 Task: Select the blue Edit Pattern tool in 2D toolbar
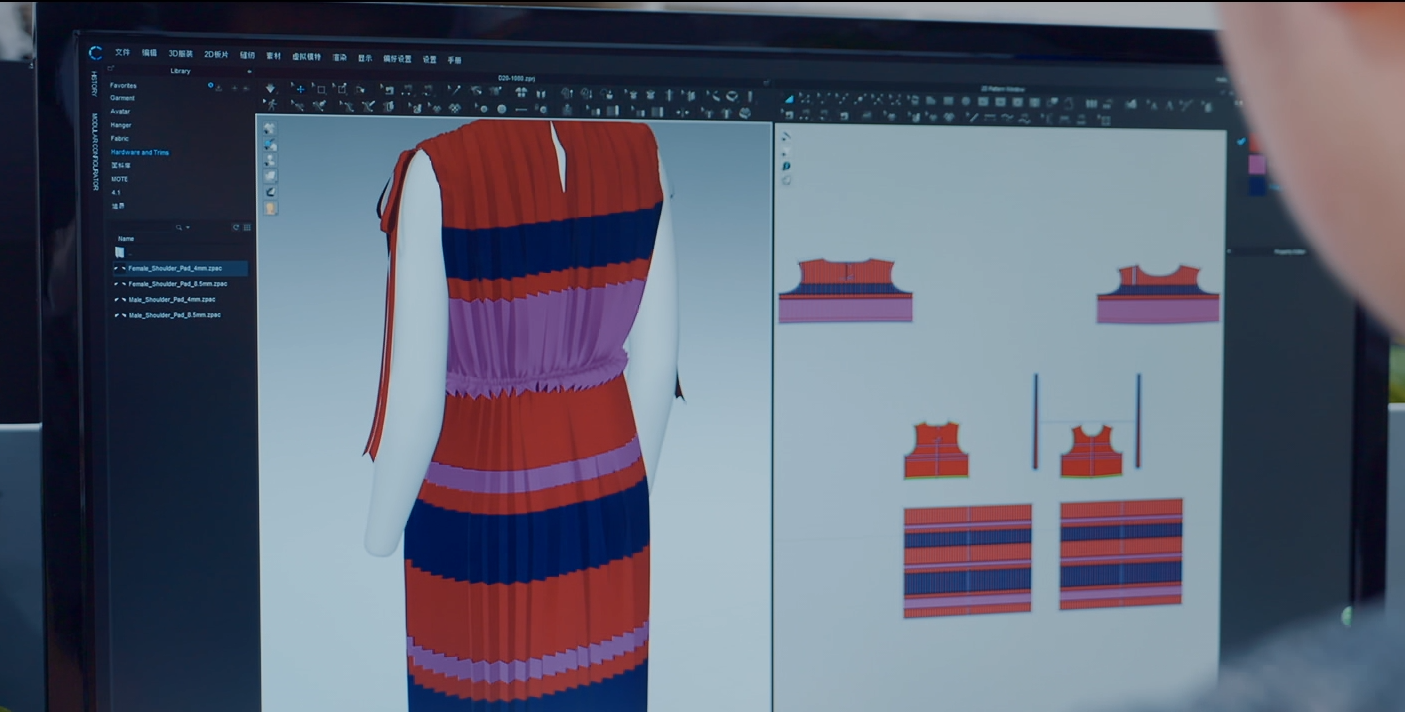click(788, 99)
